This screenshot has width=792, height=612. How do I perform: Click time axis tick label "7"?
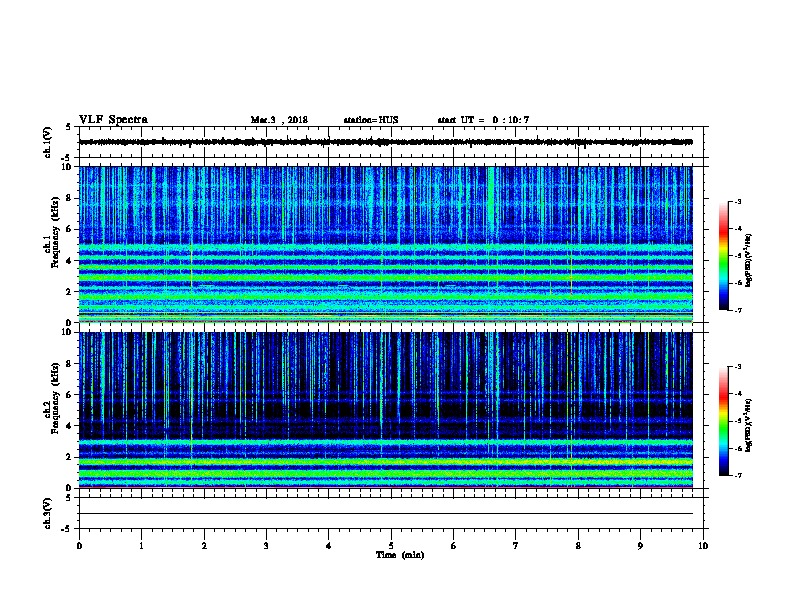pos(516,546)
